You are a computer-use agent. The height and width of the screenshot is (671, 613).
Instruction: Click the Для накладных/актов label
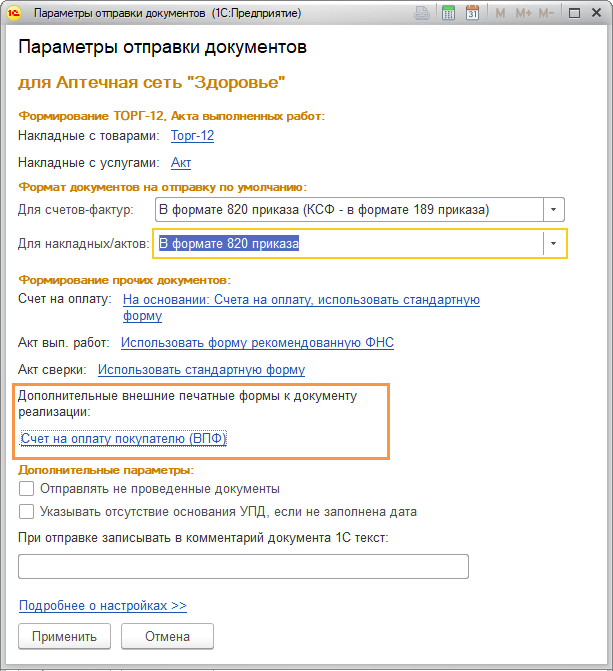click(83, 243)
